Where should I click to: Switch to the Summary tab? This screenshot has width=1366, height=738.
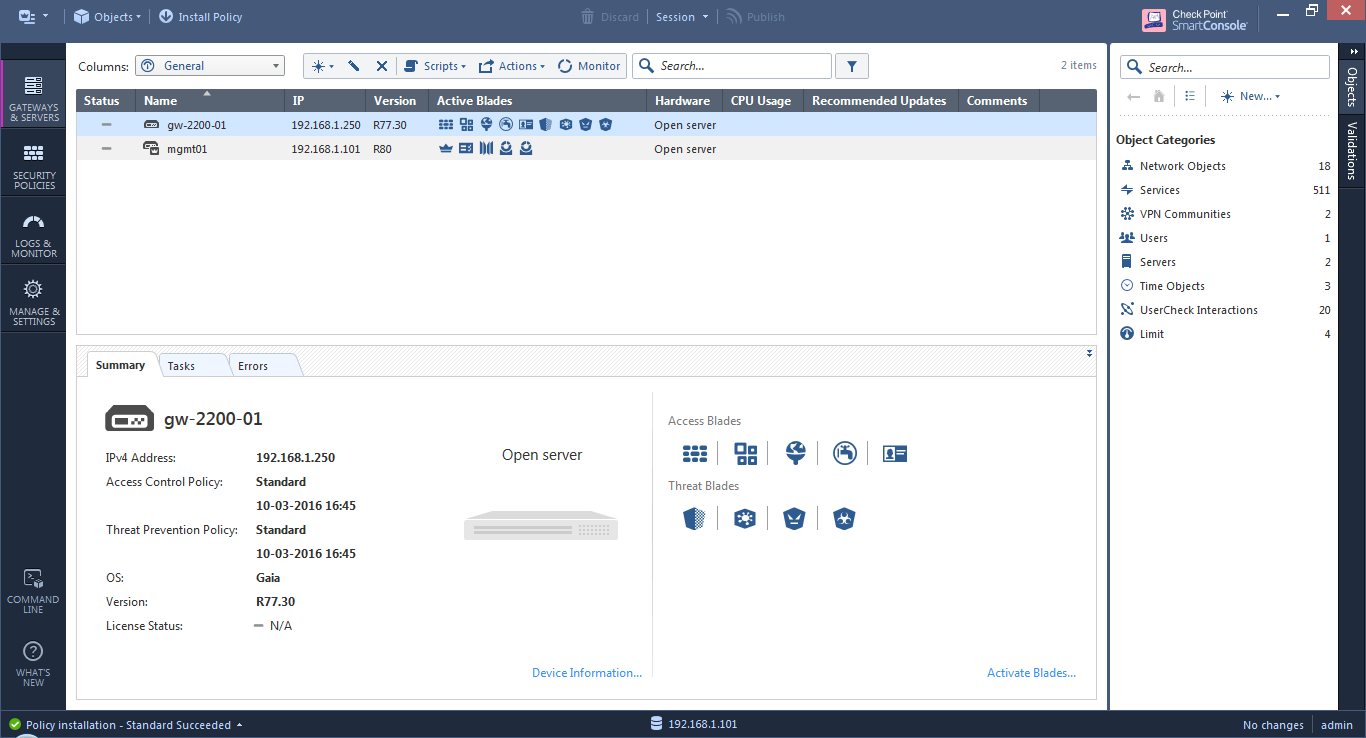pos(121,365)
